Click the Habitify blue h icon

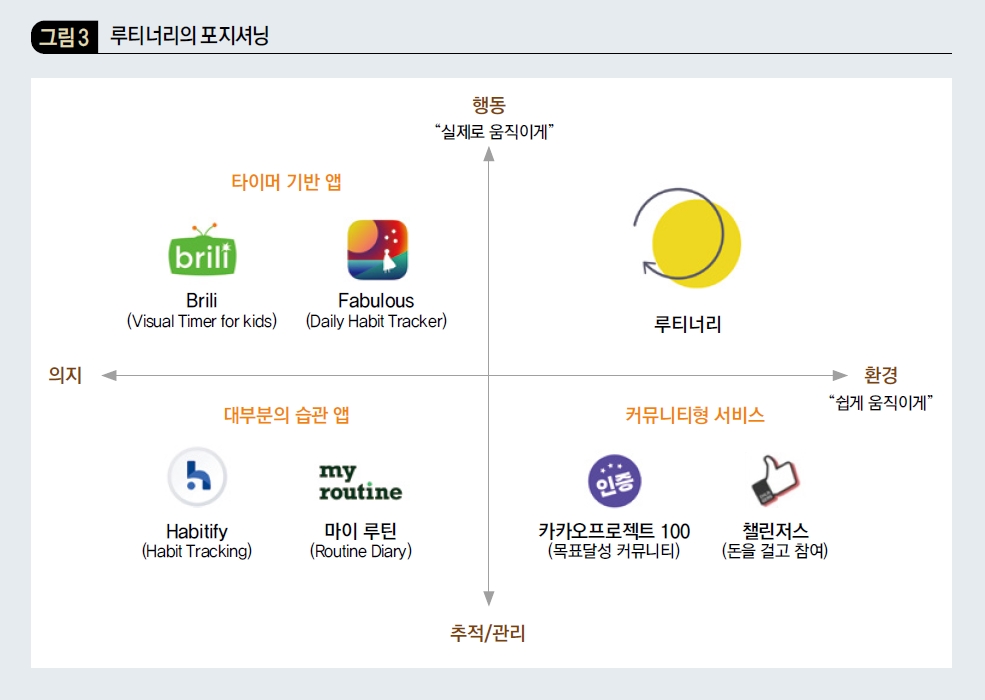coord(197,477)
